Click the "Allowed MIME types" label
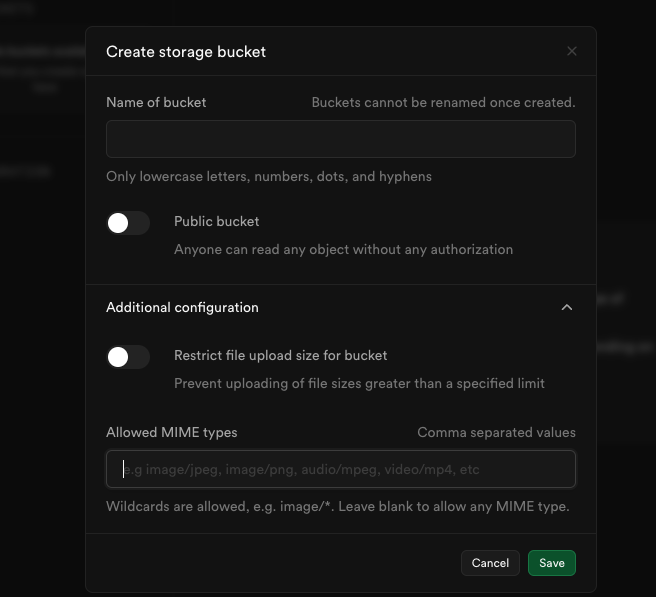Screen dimensions: 656x597 (171, 432)
